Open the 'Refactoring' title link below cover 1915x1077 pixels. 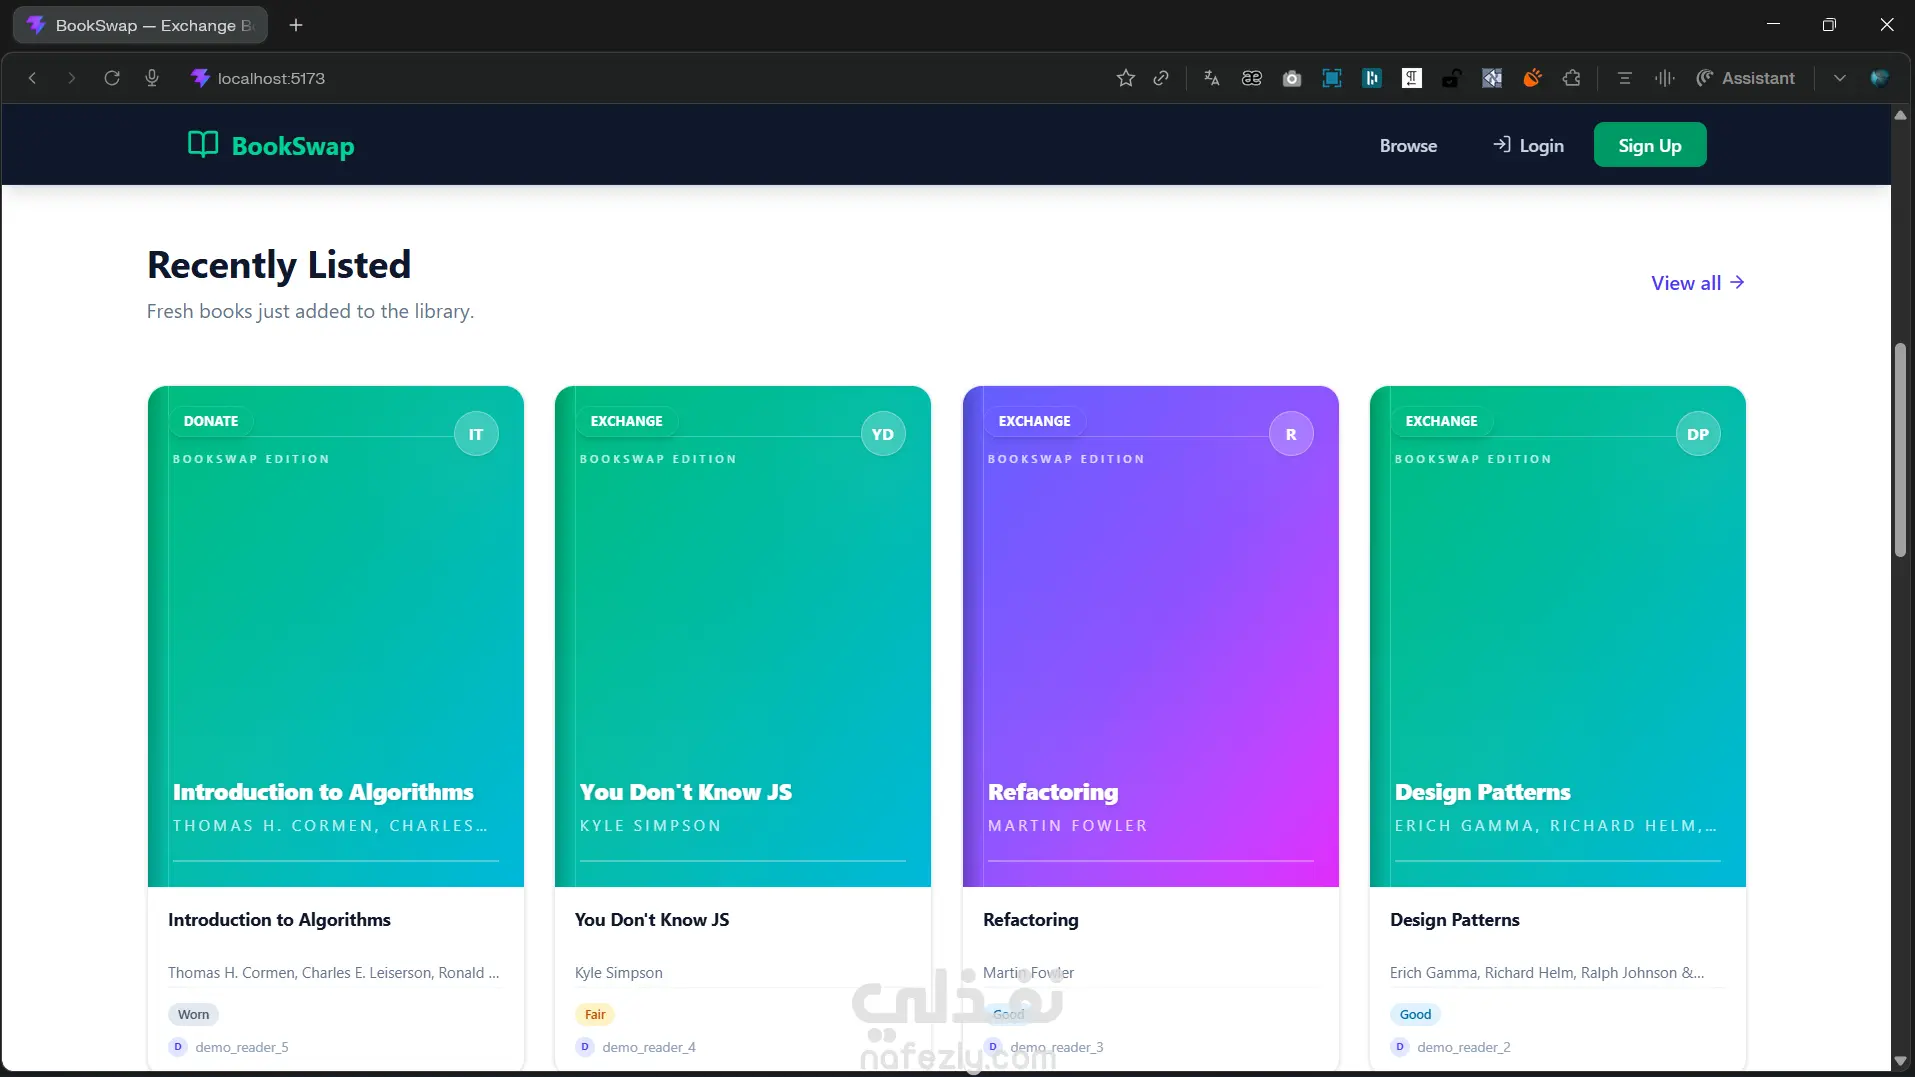[1031, 920]
